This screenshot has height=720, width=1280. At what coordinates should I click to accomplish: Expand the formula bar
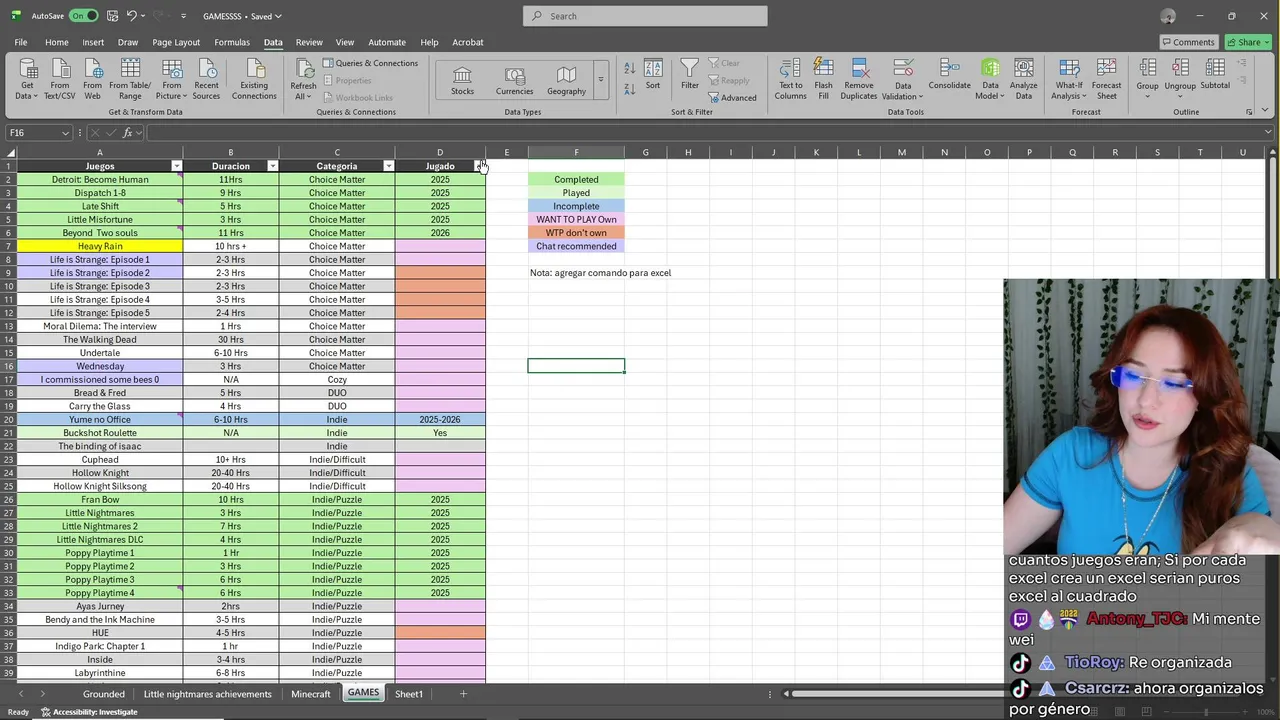tap(1269, 133)
